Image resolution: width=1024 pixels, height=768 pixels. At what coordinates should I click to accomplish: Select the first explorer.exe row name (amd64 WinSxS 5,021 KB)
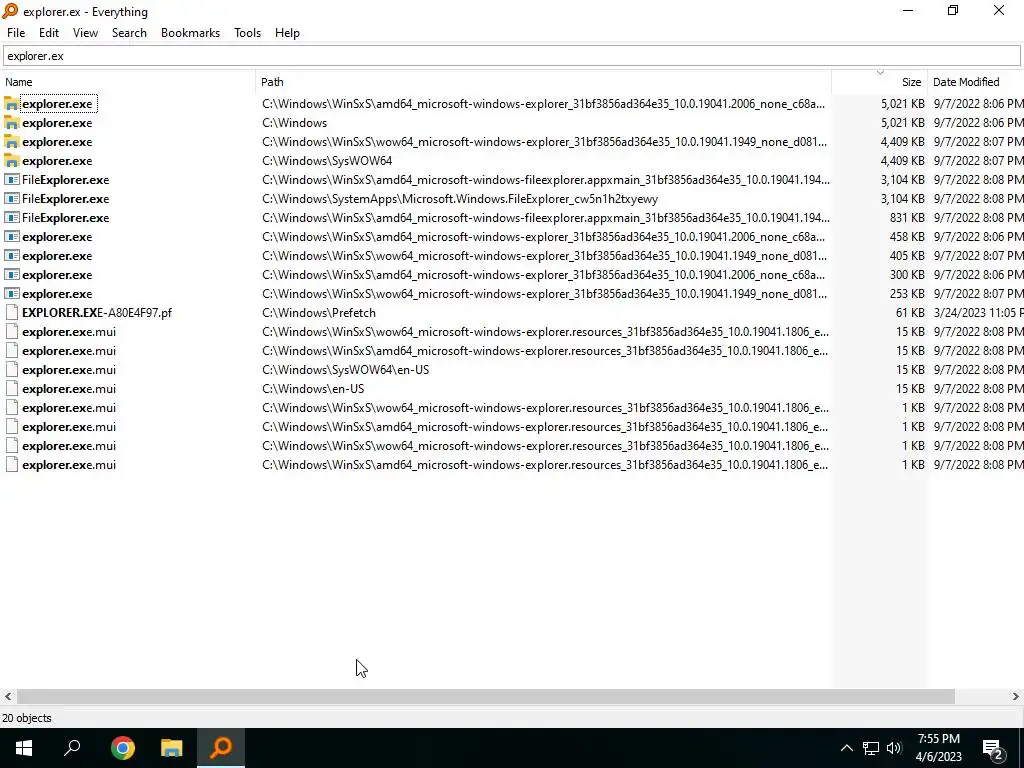pos(57,104)
